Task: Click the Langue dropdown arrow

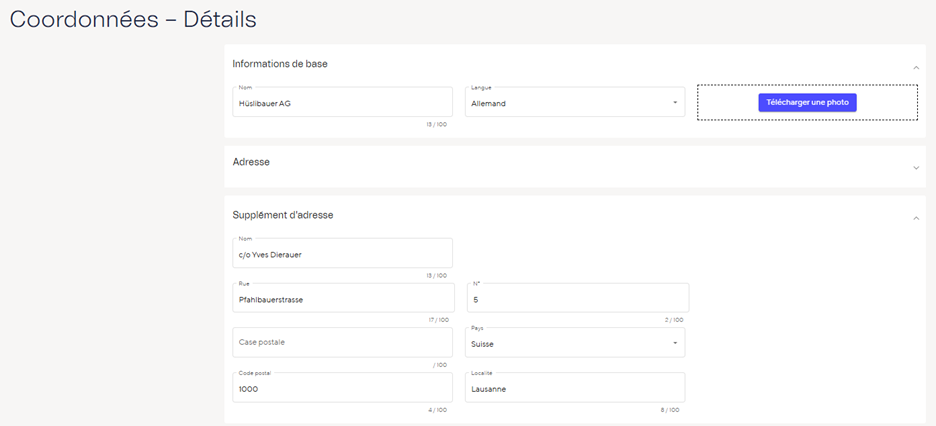Action: [674, 102]
